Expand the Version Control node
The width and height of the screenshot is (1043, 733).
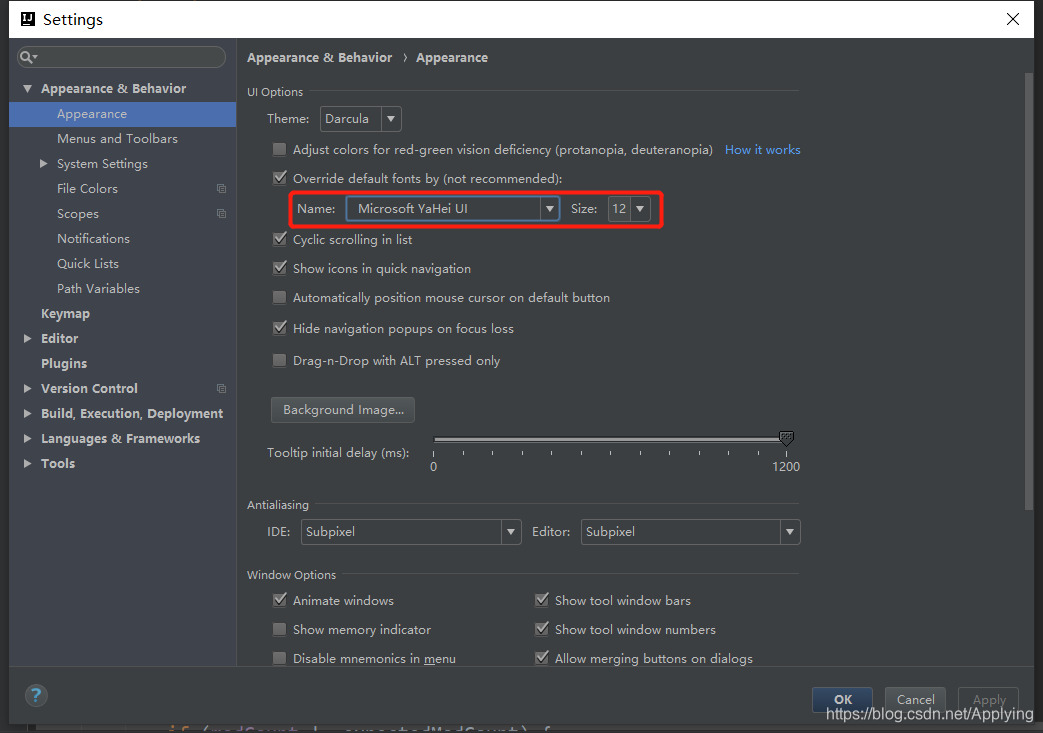point(27,388)
